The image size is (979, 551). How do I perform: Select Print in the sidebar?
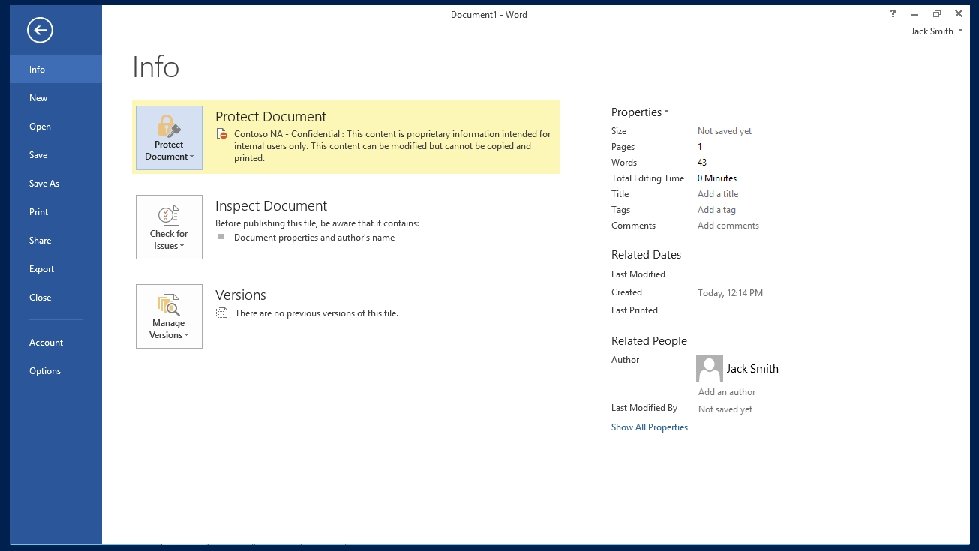pyautogui.click(x=56, y=212)
